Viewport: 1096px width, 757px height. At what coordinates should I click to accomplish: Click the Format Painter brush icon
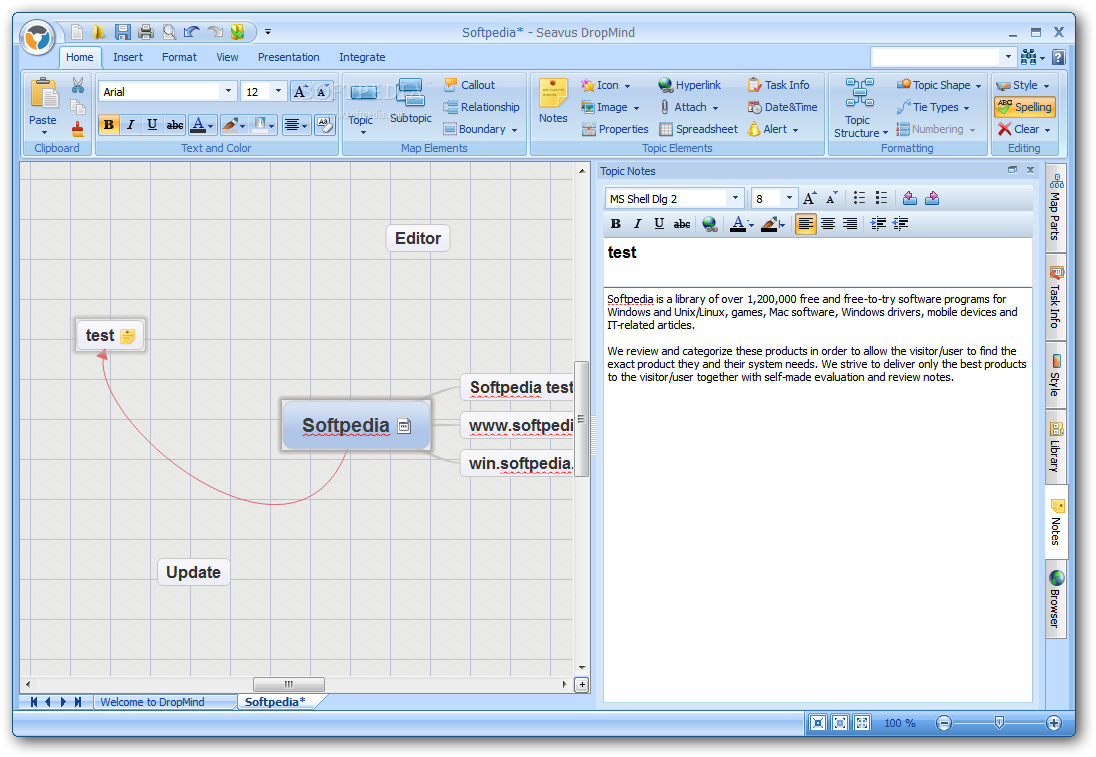pyautogui.click(x=78, y=129)
